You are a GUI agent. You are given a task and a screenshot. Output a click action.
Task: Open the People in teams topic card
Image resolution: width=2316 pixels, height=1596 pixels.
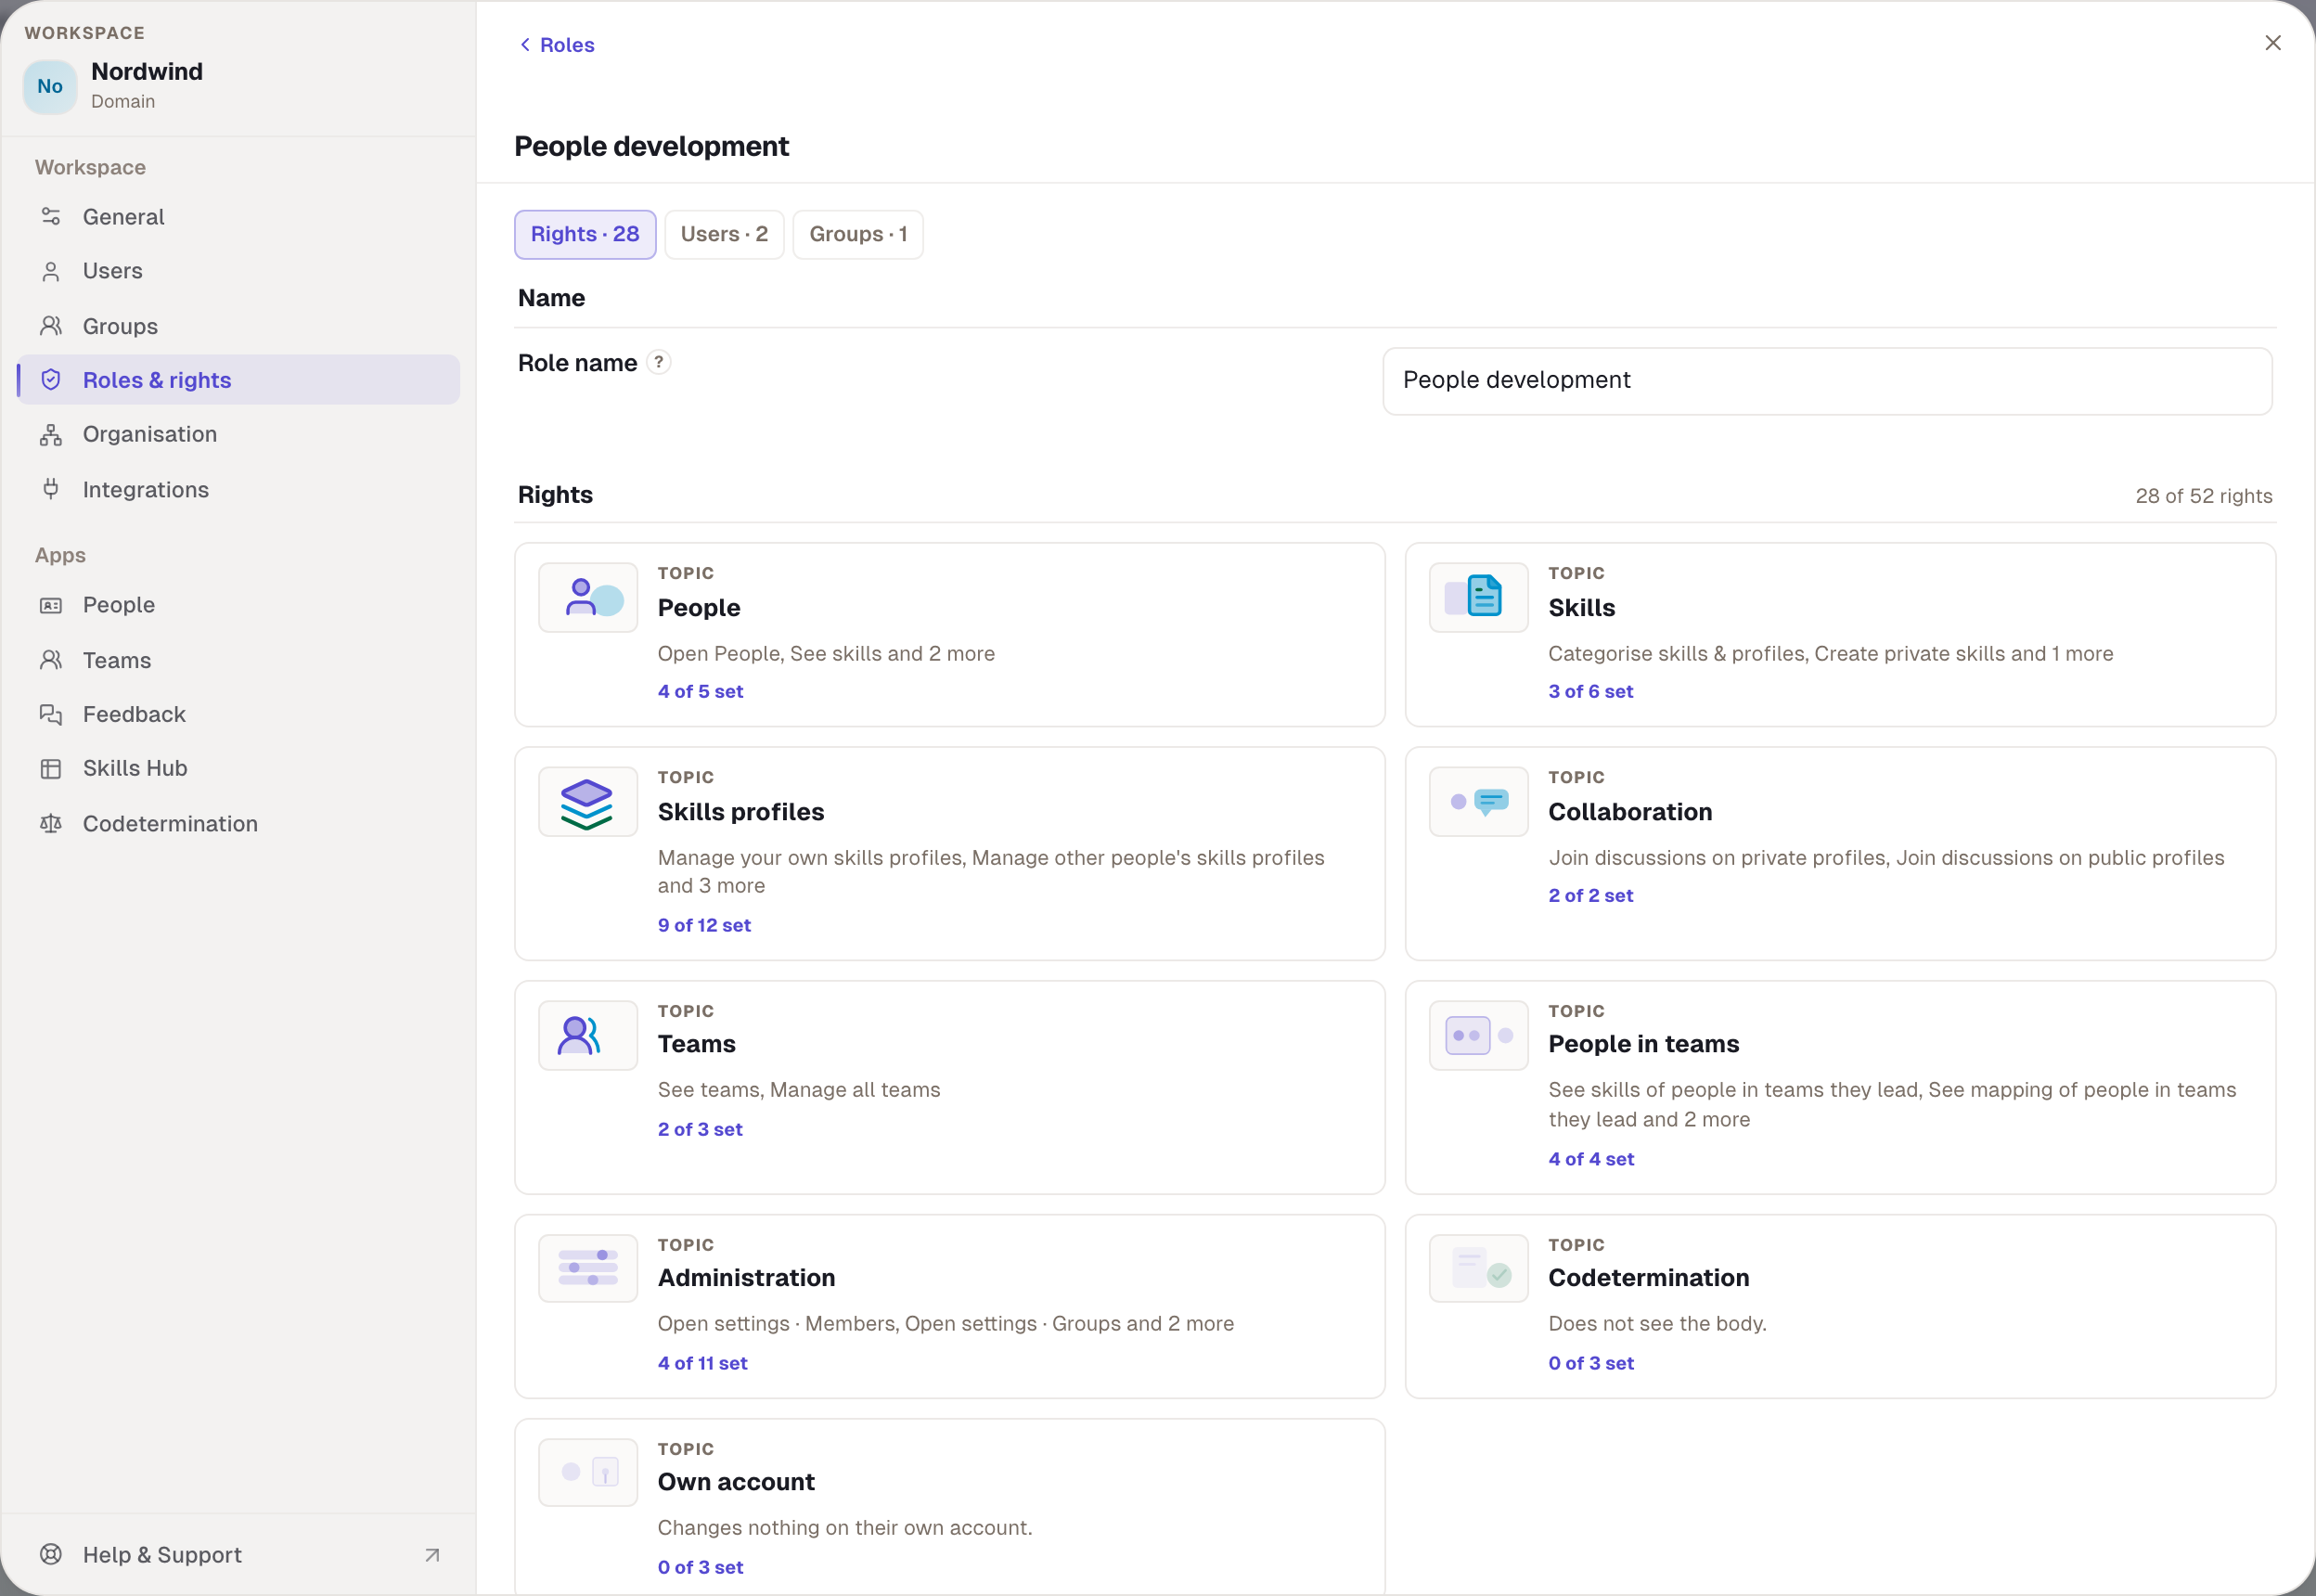tap(1840, 1087)
